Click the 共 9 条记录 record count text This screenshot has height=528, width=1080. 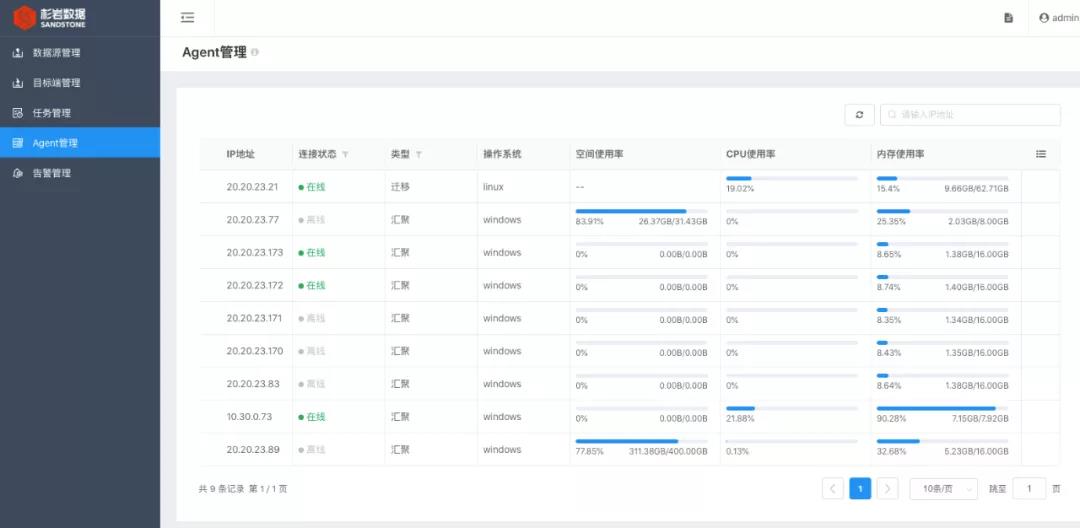(221, 489)
